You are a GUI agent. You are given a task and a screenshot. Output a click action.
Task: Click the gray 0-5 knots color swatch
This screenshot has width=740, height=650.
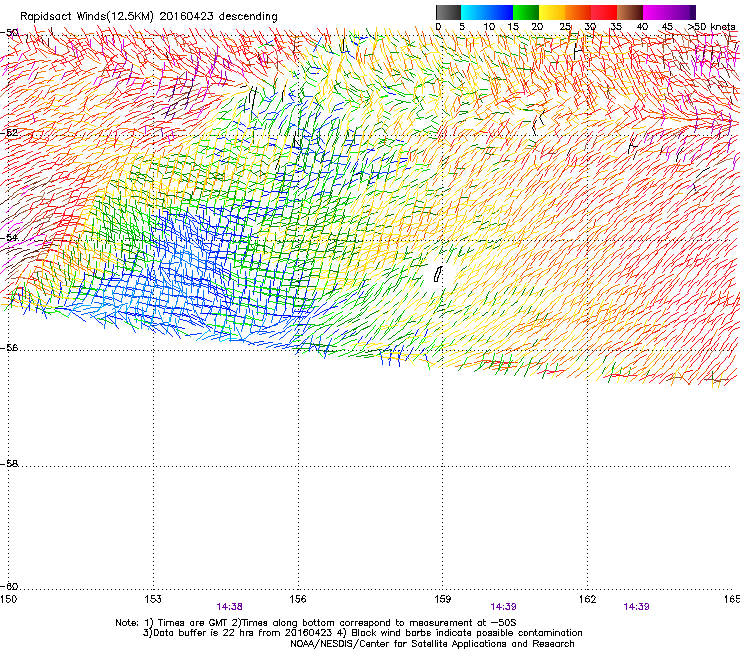[x=448, y=12]
